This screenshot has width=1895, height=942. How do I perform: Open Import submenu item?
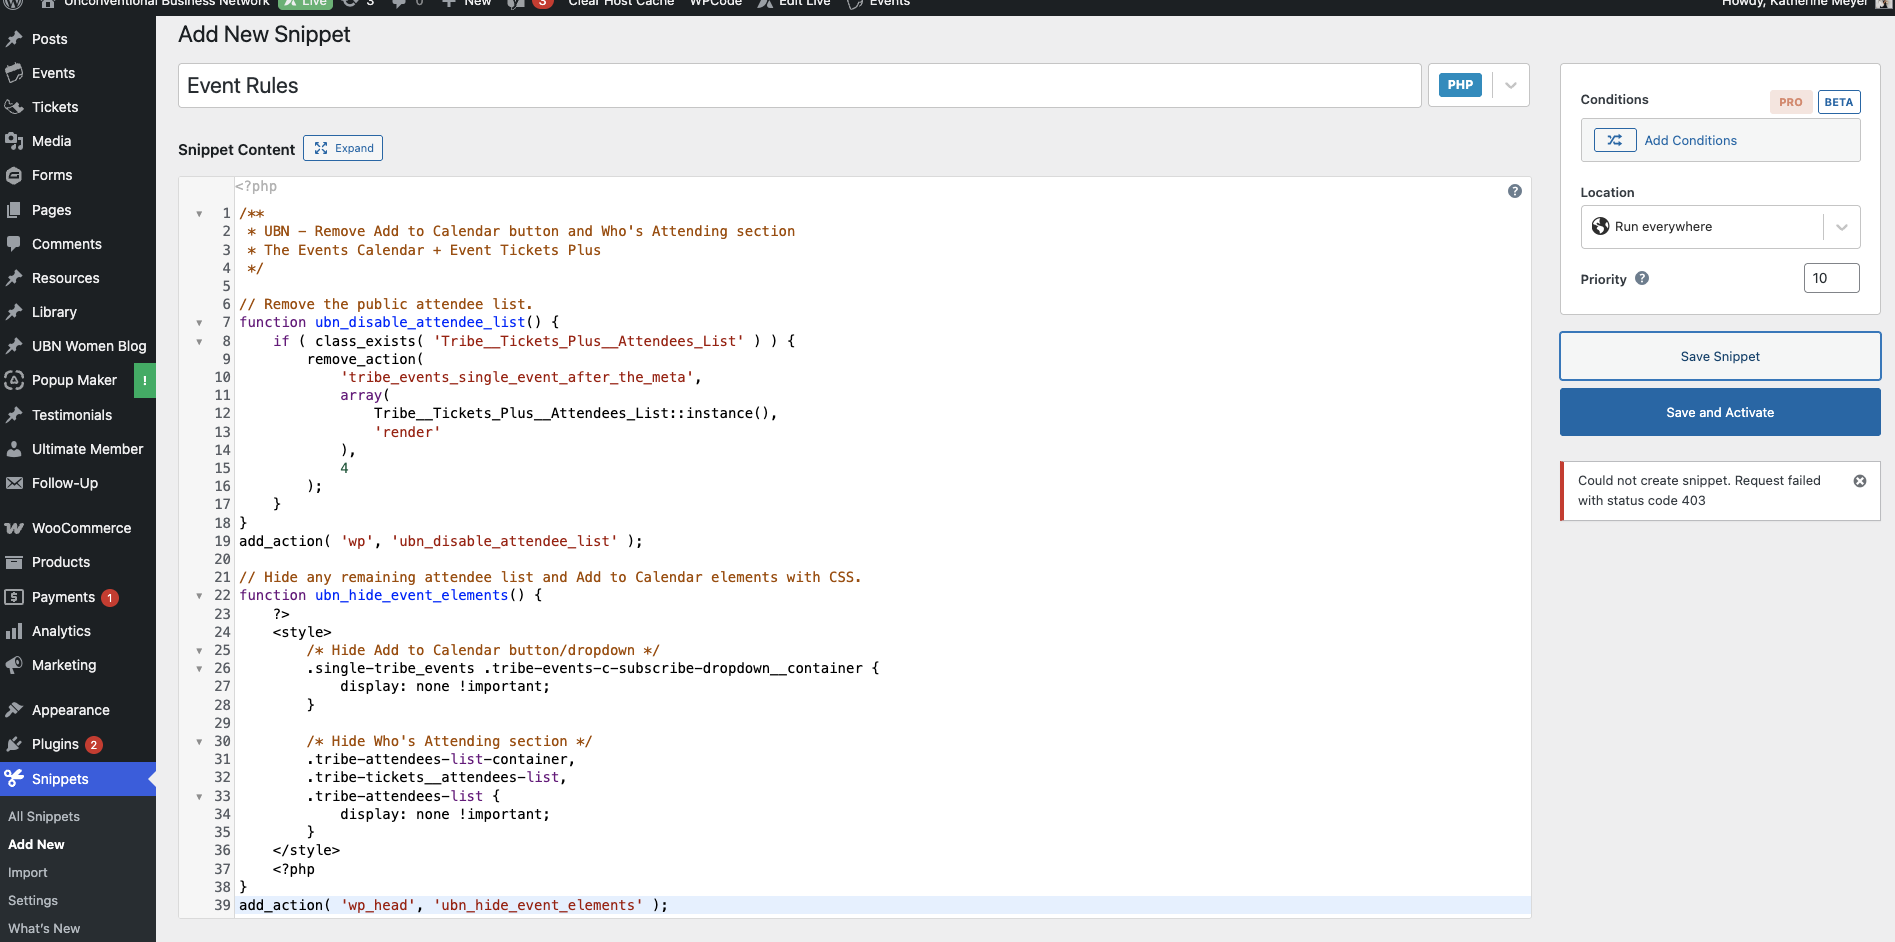tap(28, 872)
